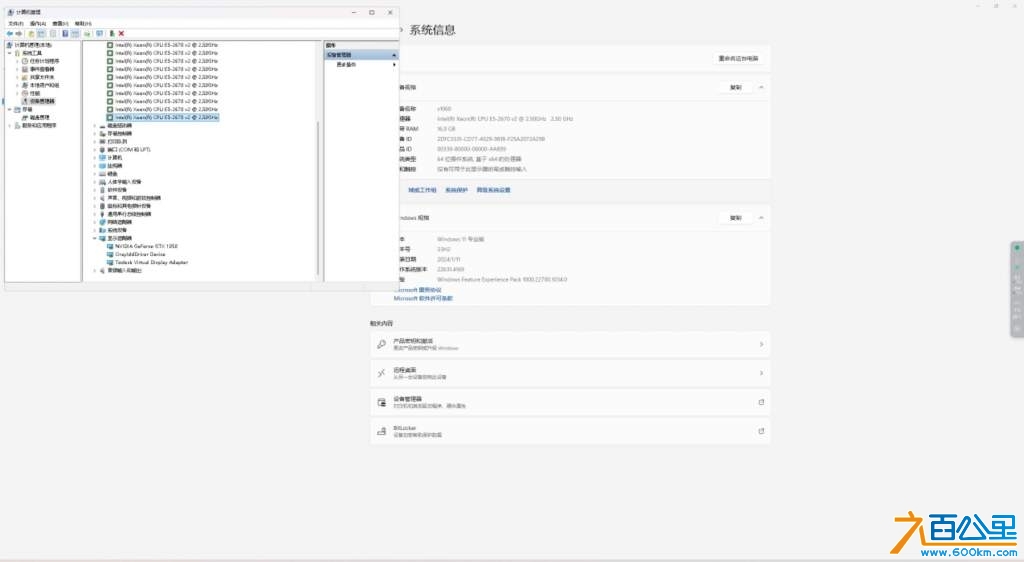
Task: Open the Microsoft 服务协议 link
Action: (417, 290)
